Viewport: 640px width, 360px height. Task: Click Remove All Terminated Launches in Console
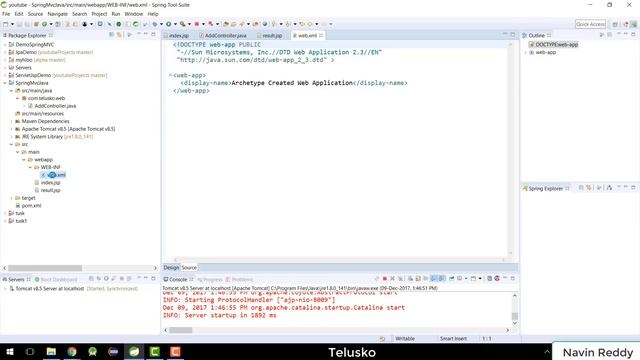tap(400, 279)
